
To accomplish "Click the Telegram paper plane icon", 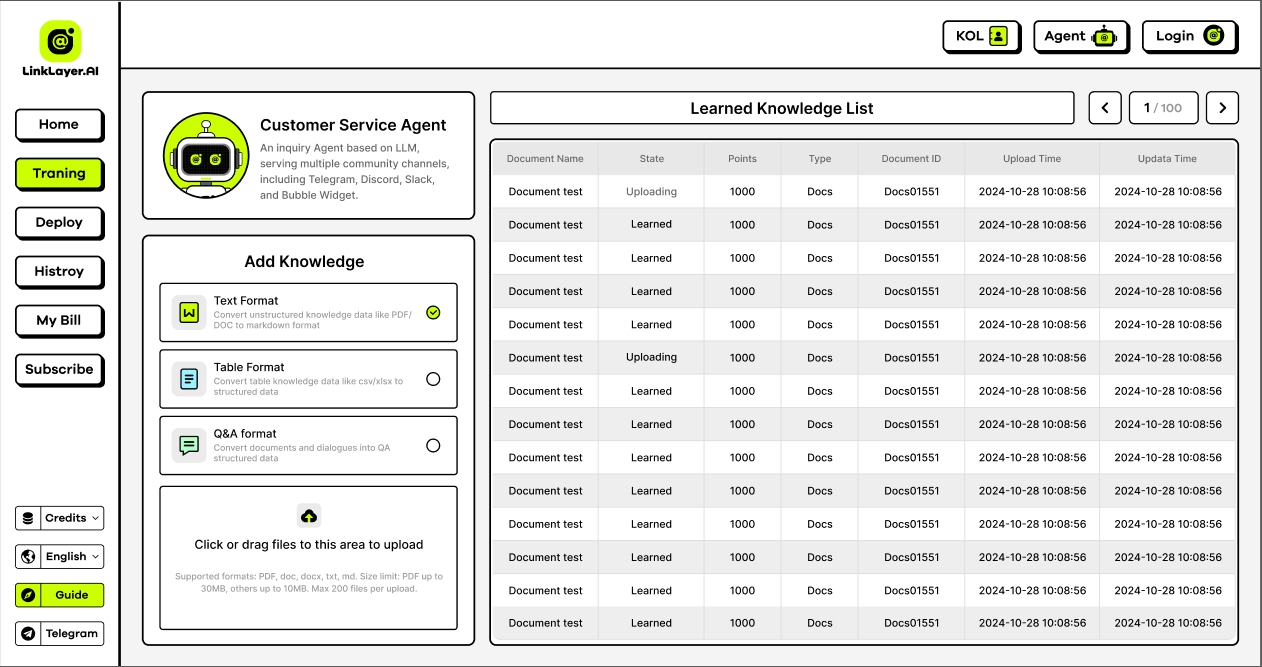I will (28, 633).
